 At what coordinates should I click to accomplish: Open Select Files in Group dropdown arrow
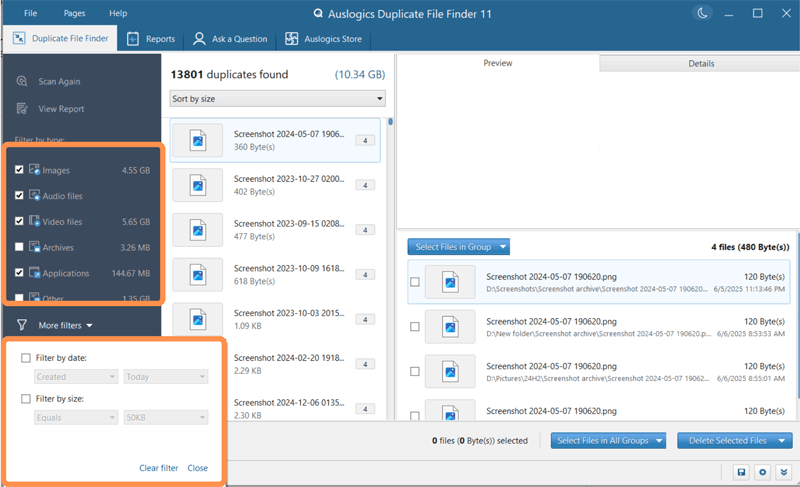[x=503, y=247]
